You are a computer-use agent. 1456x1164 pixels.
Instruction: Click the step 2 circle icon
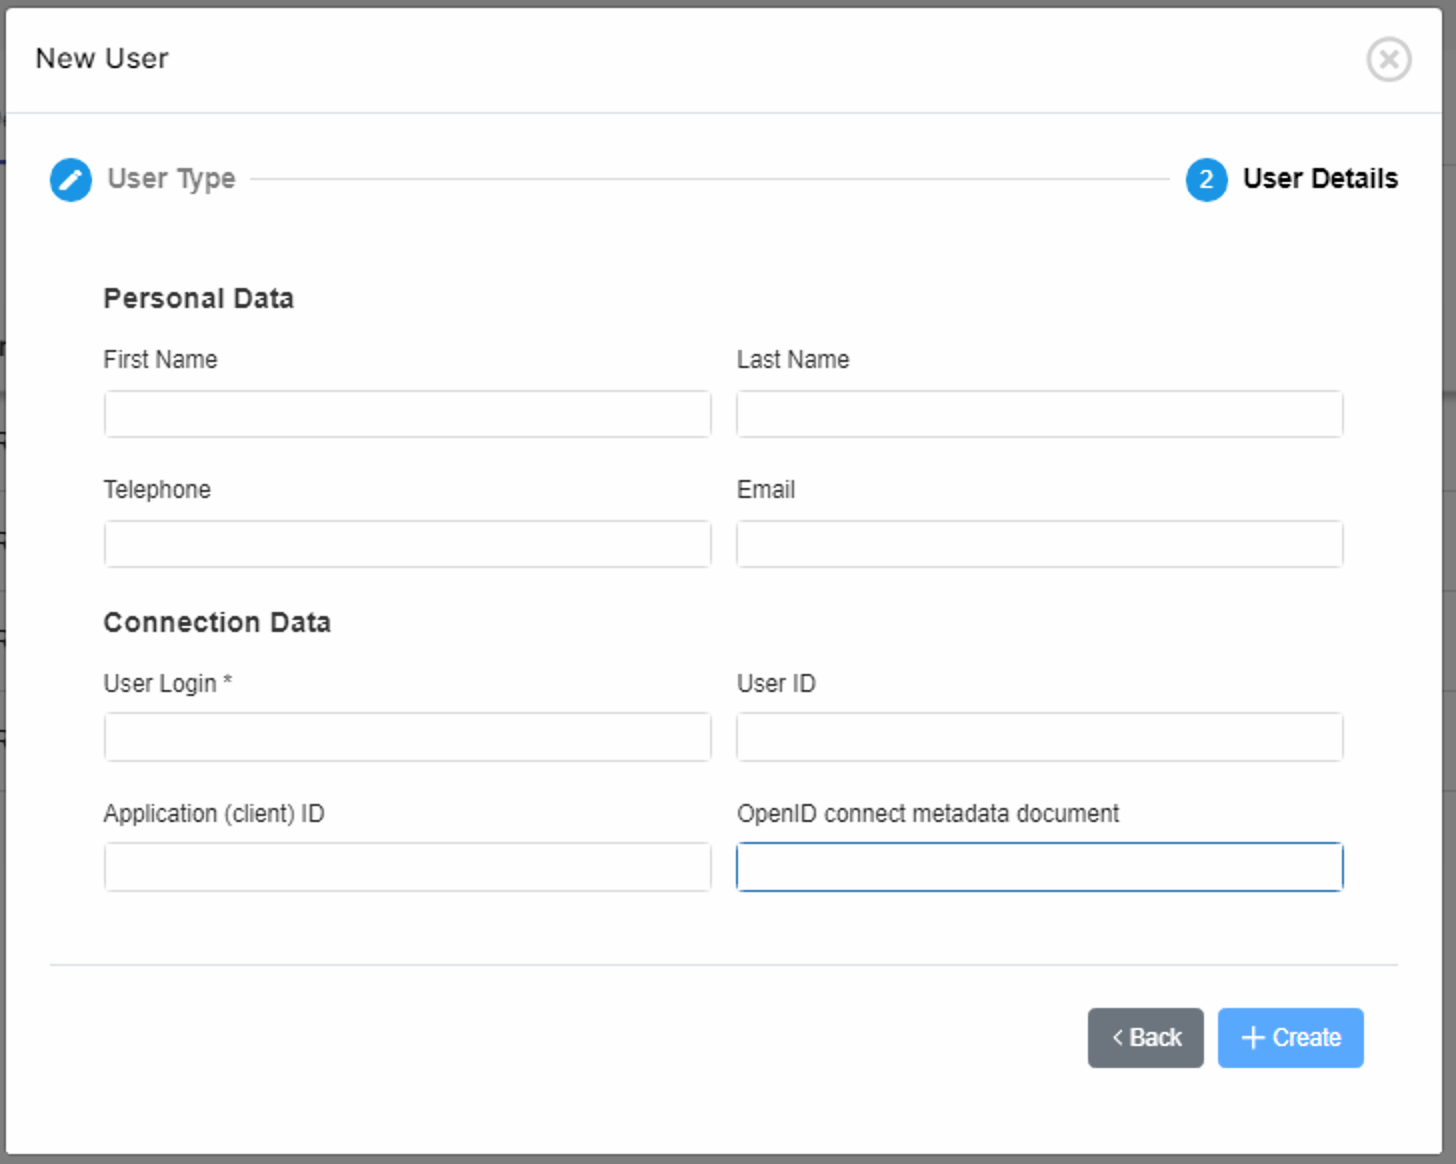coord(1206,180)
